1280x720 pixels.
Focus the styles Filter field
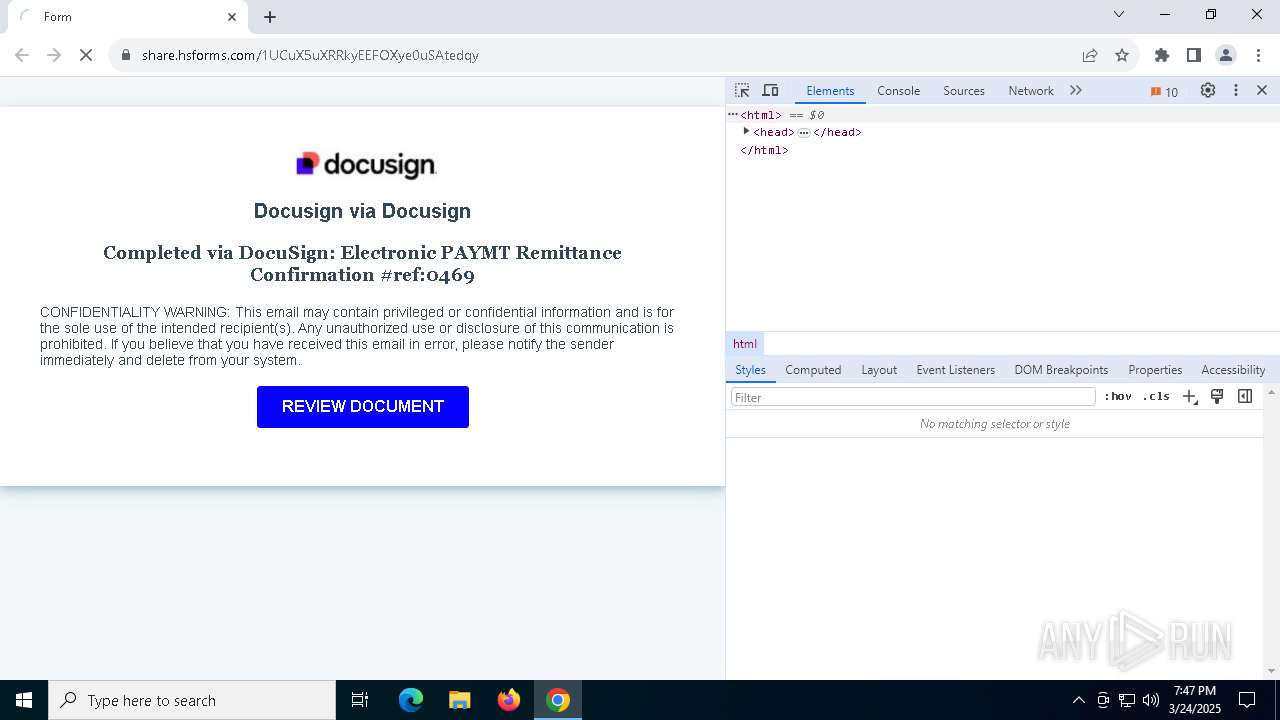click(x=913, y=397)
